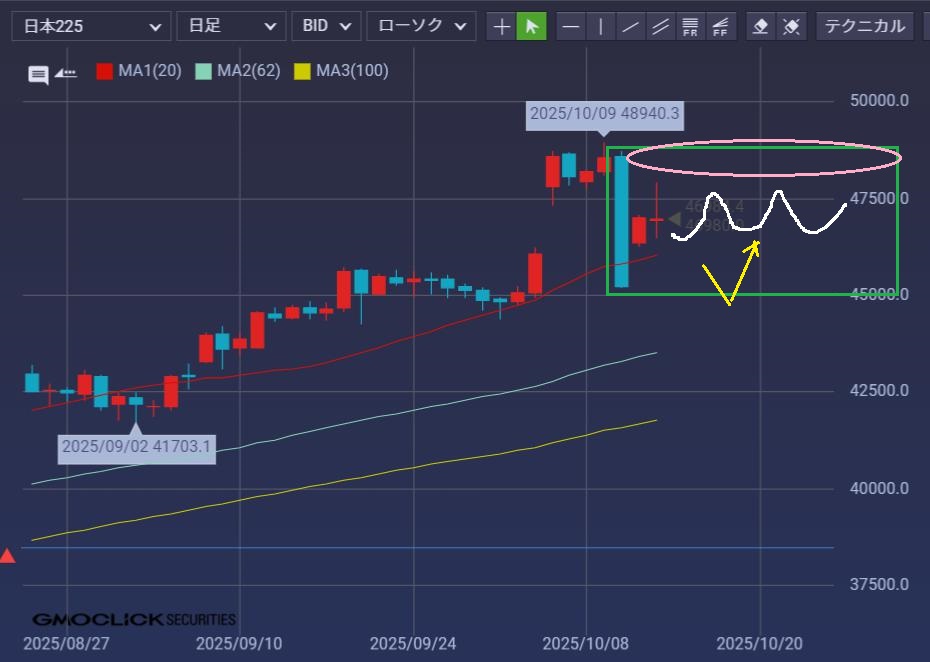Select the crosshair cursor tool
The width and height of the screenshot is (930, 662).
[502, 26]
